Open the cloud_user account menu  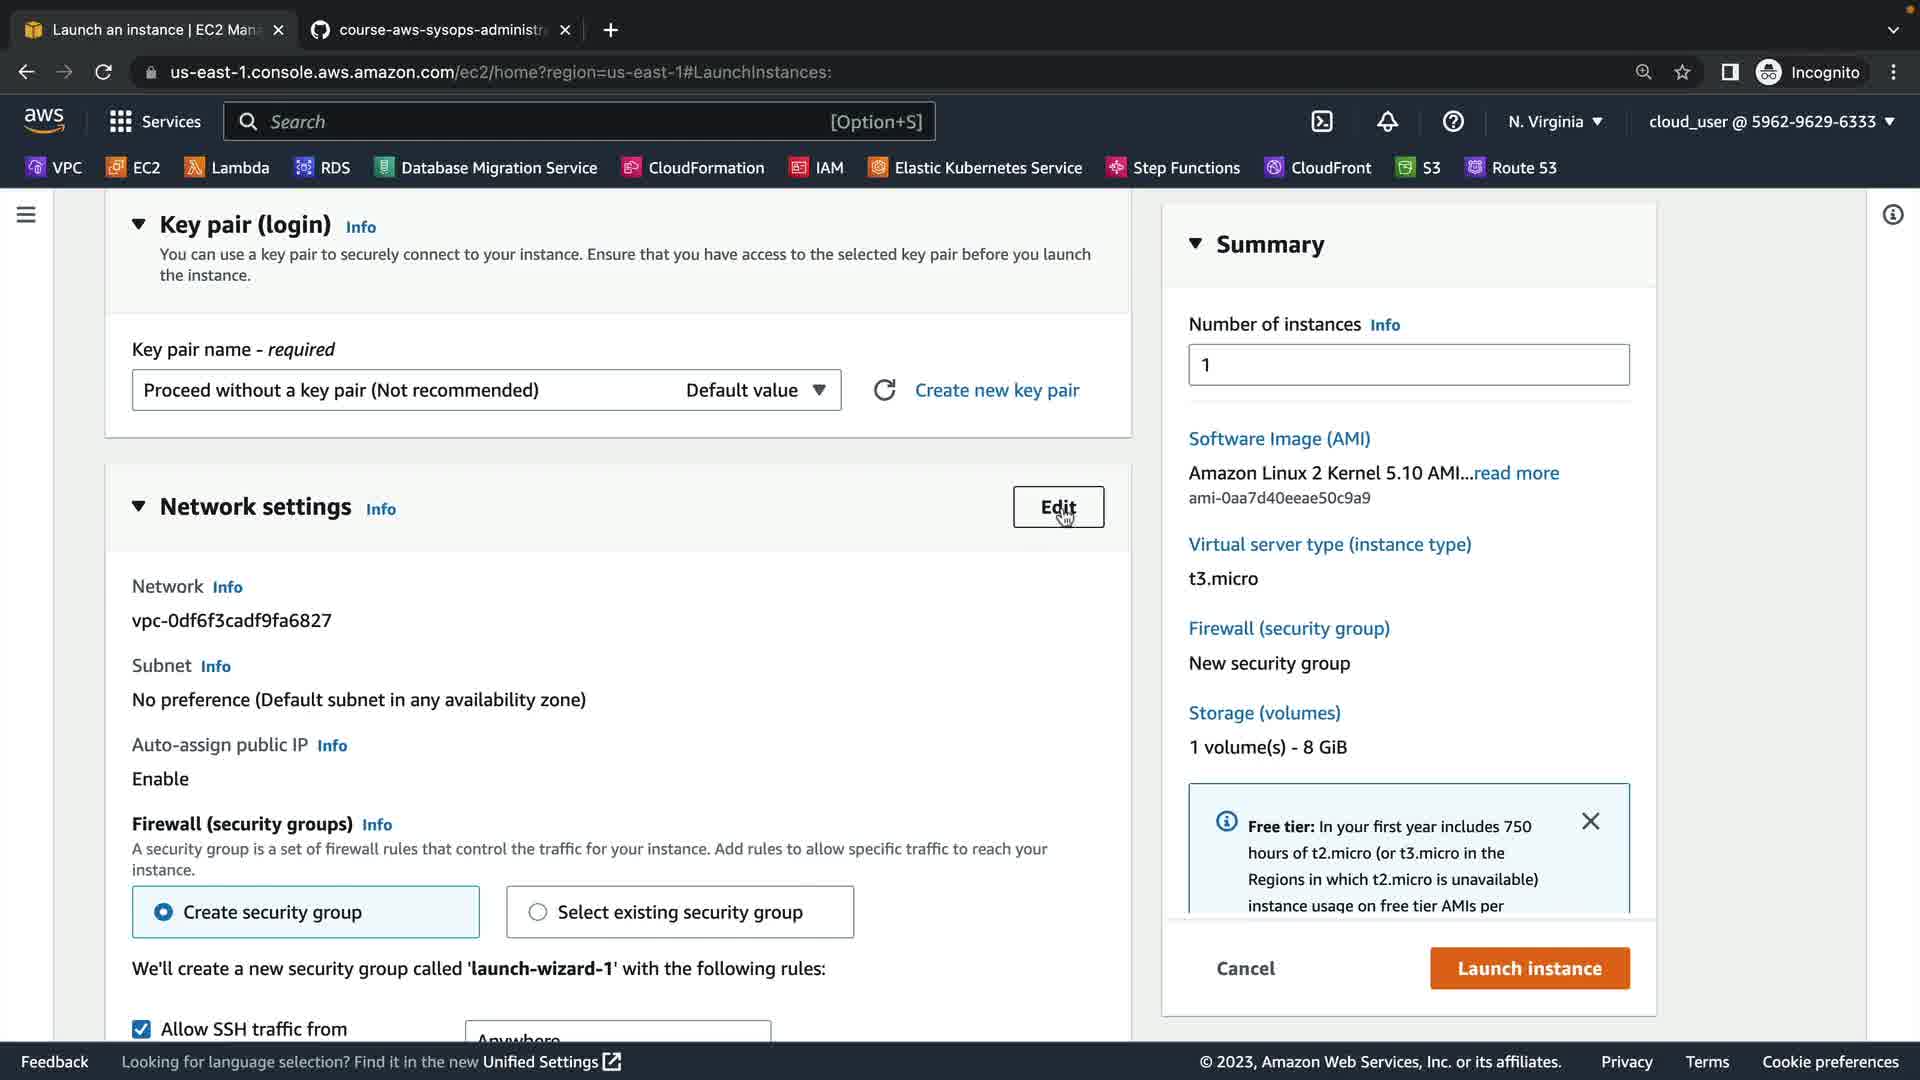click(x=1771, y=122)
